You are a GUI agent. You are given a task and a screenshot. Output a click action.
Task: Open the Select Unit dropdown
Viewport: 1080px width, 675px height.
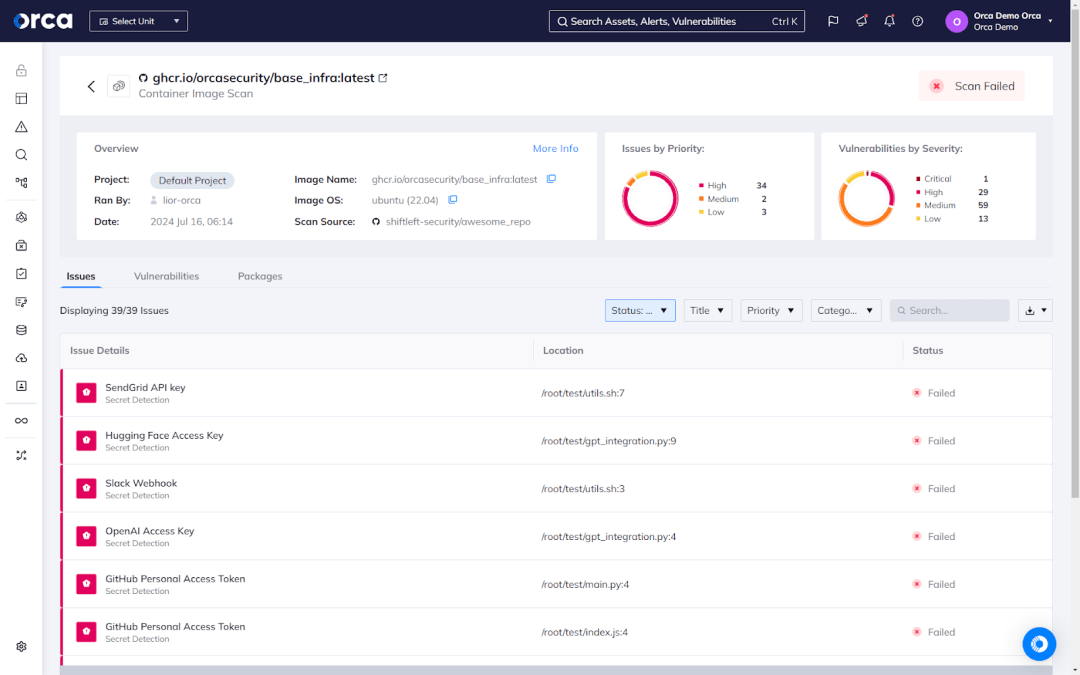[138, 21]
